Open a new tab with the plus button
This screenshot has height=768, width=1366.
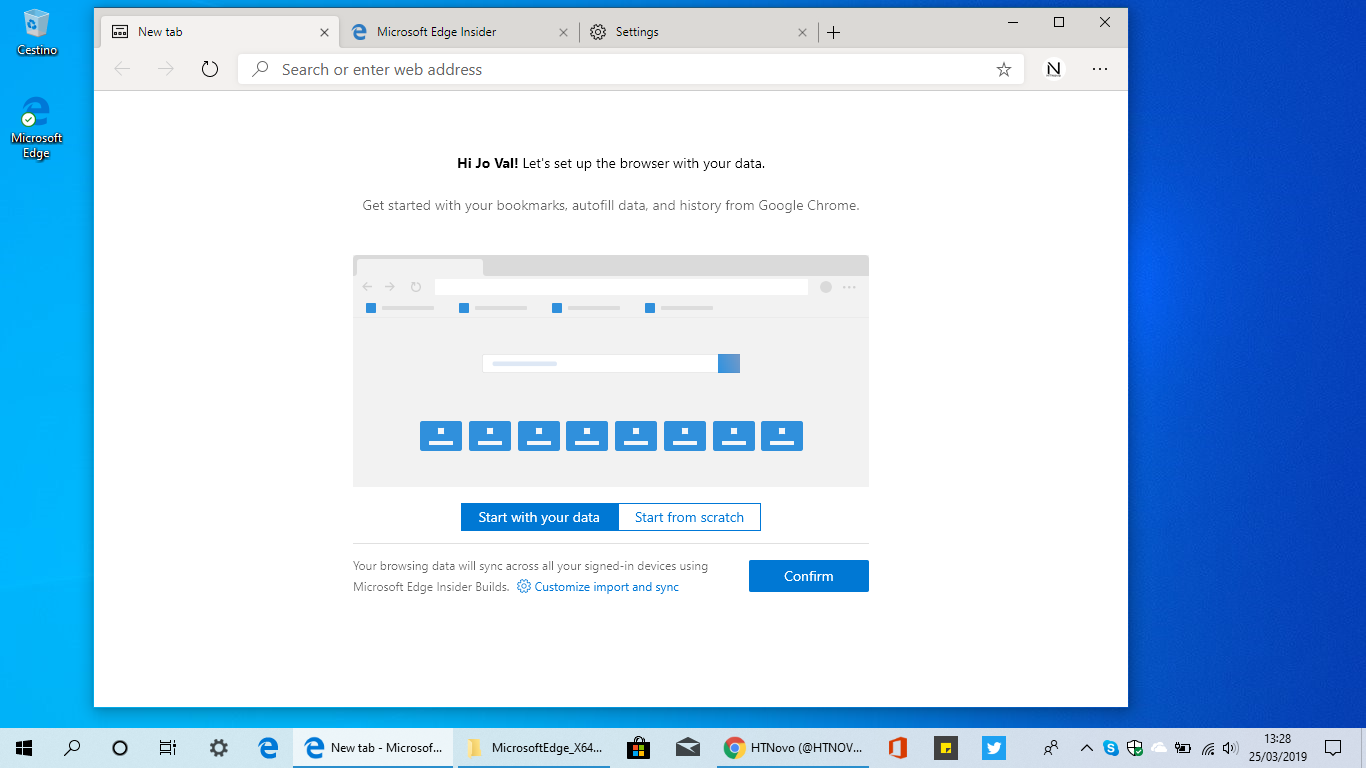click(833, 32)
